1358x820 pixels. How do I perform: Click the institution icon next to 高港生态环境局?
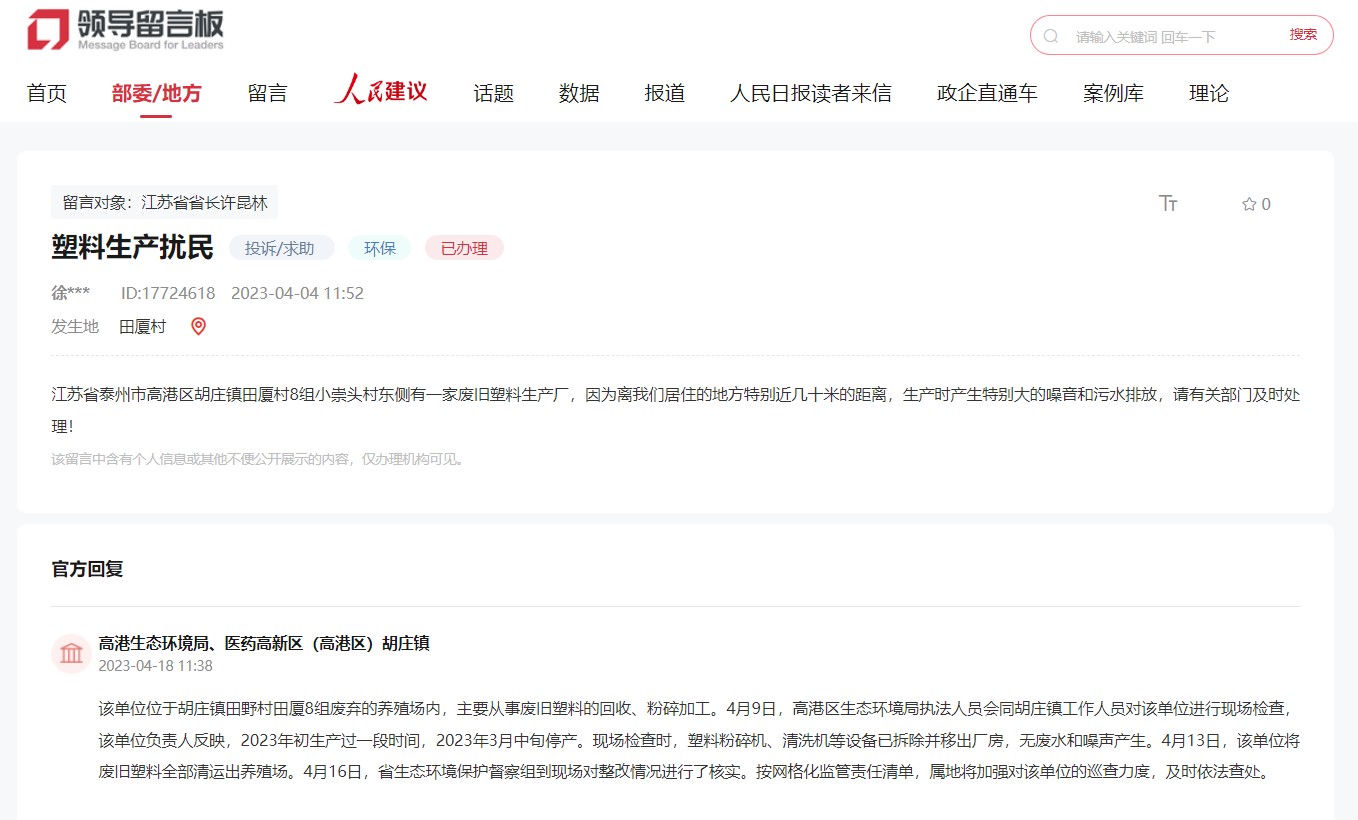click(70, 654)
